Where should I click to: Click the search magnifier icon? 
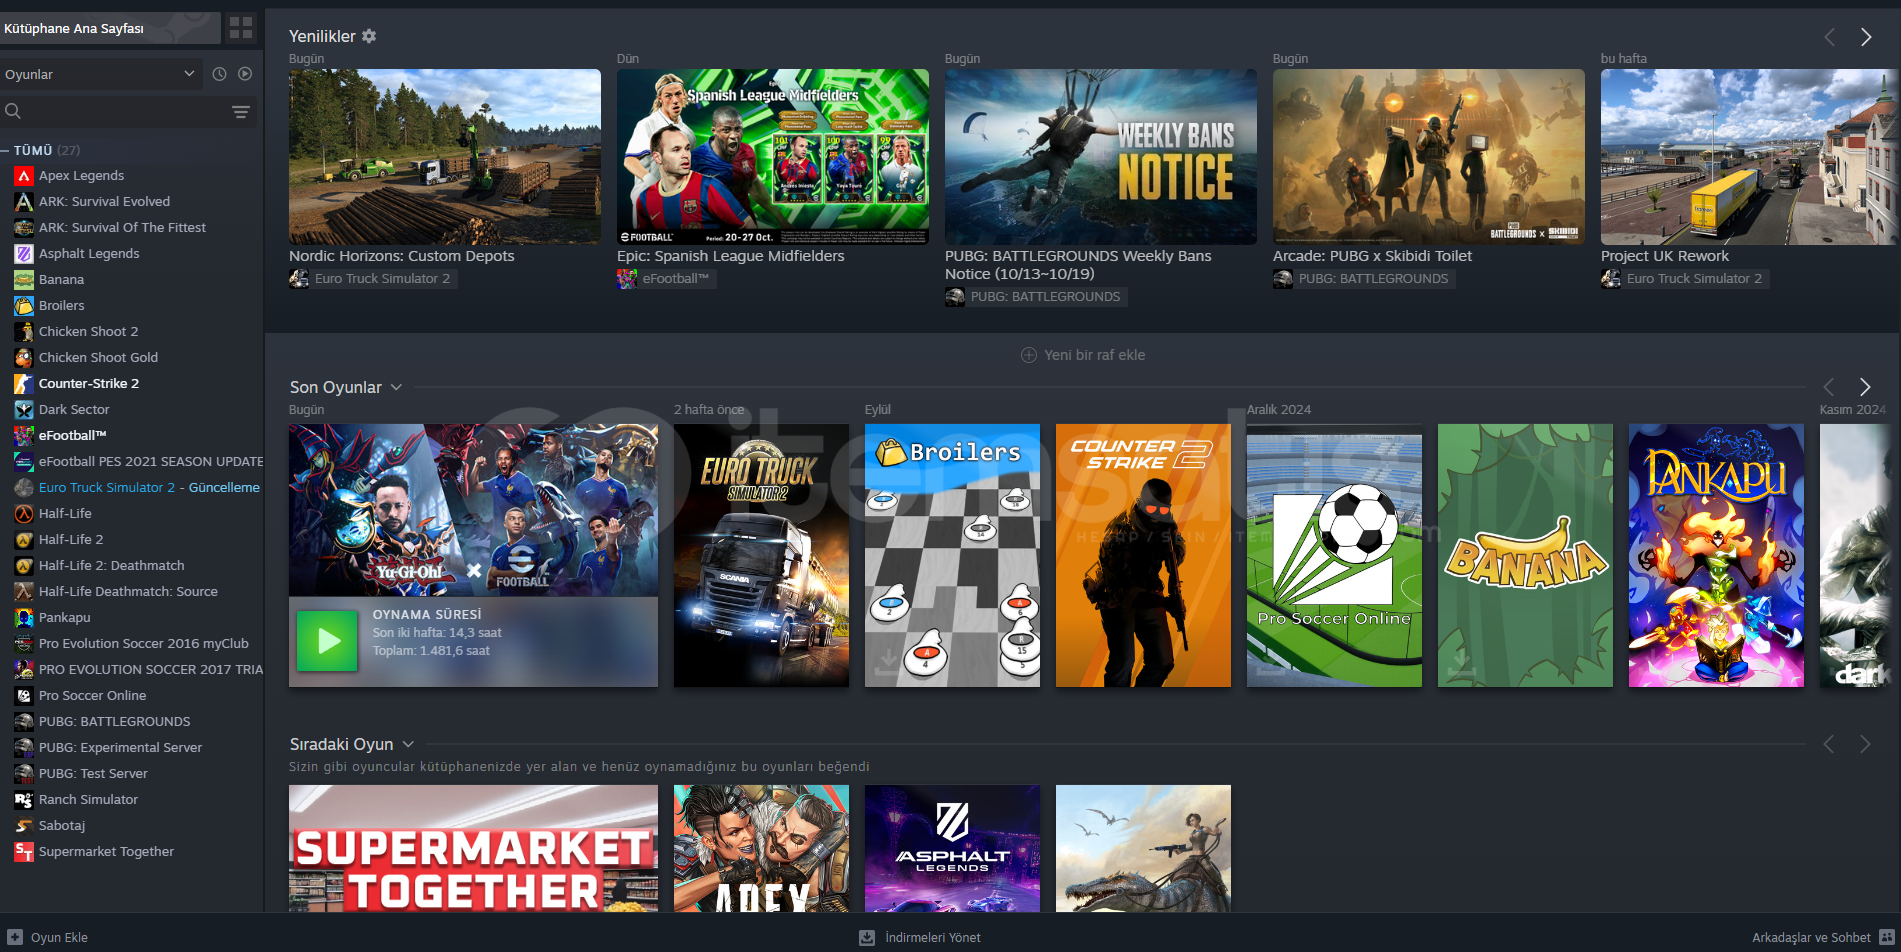(x=13, y=111)
